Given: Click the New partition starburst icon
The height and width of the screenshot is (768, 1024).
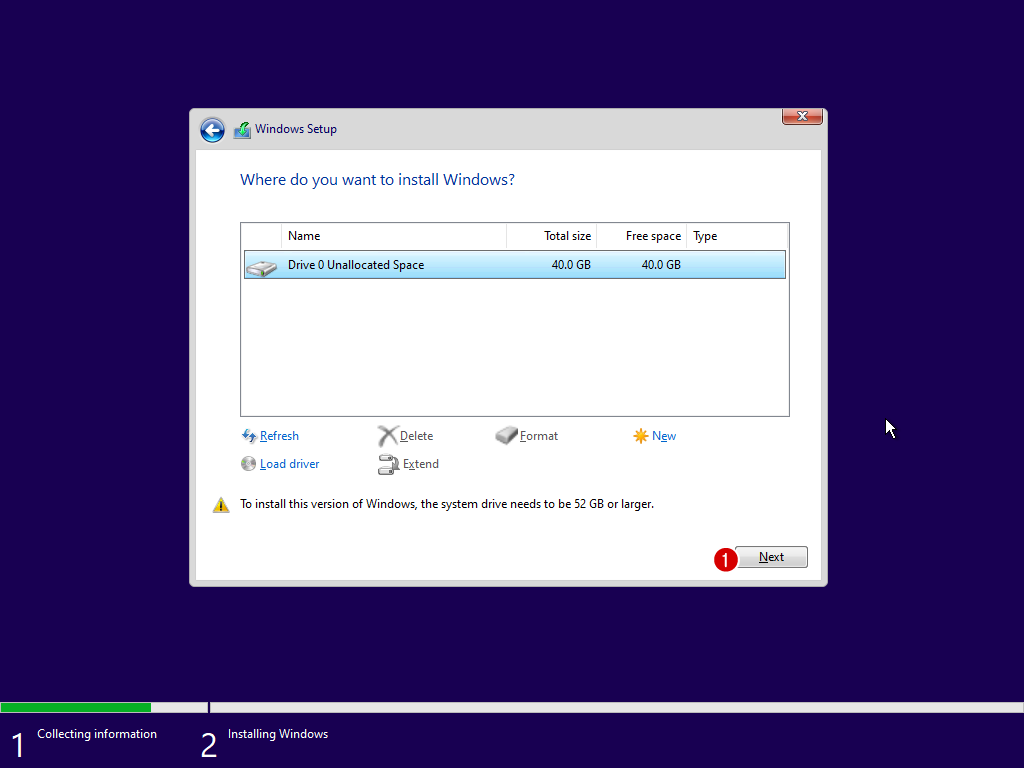Looking at the screenshot, I should (x=641, y=436).
